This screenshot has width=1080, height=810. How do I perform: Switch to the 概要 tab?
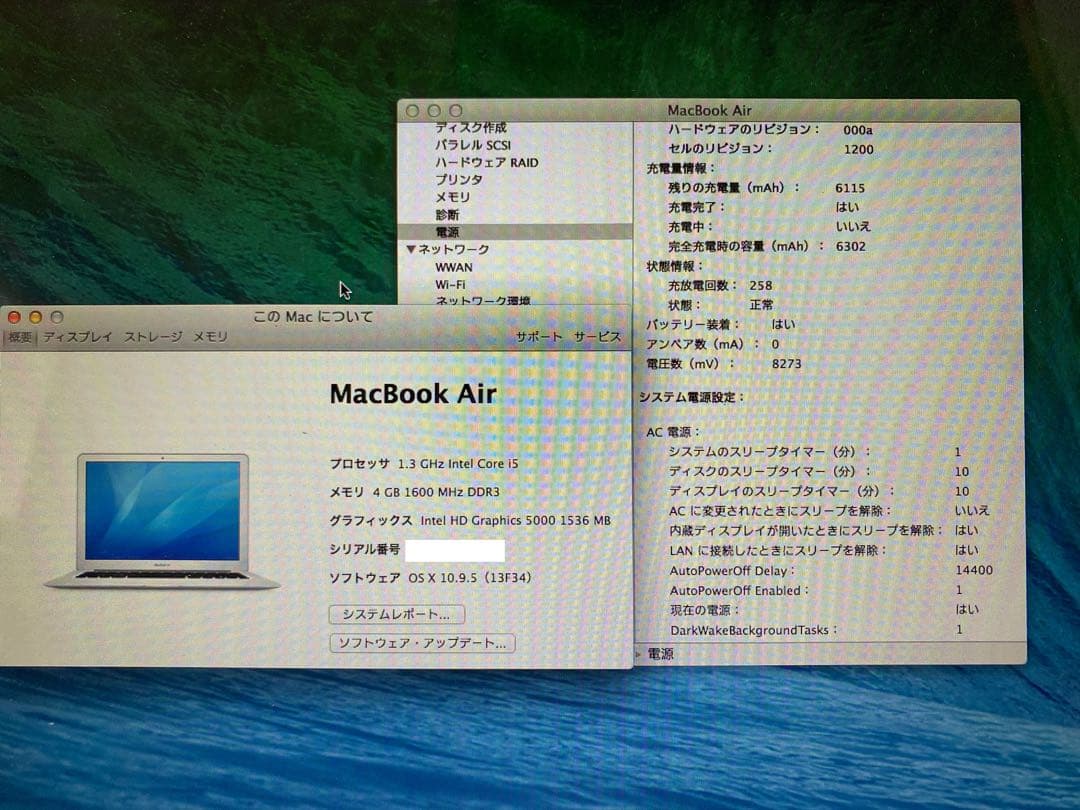(22, 337)
